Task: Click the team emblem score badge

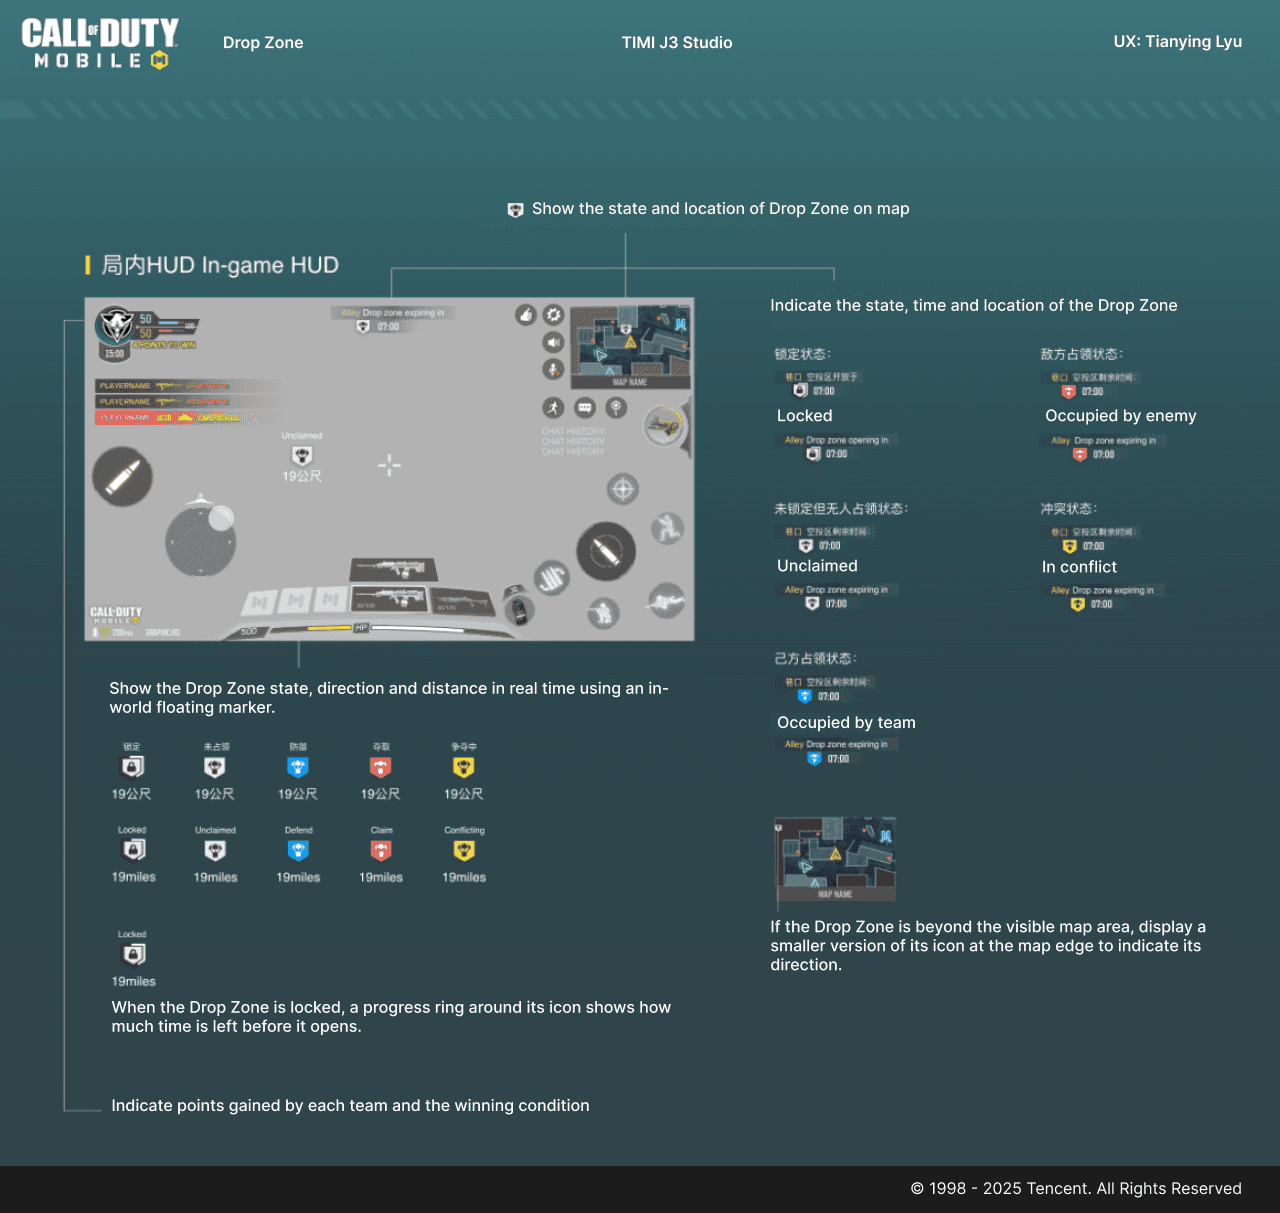Action: pyautogui.click(x=116, y=325)
